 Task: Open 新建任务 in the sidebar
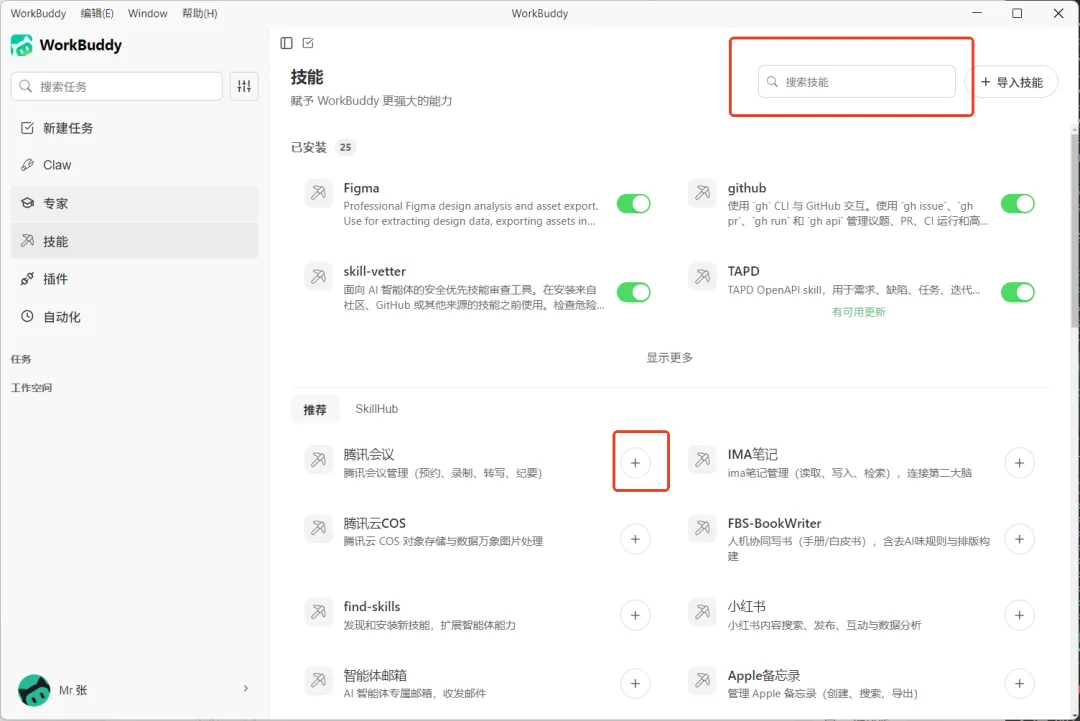134,128
